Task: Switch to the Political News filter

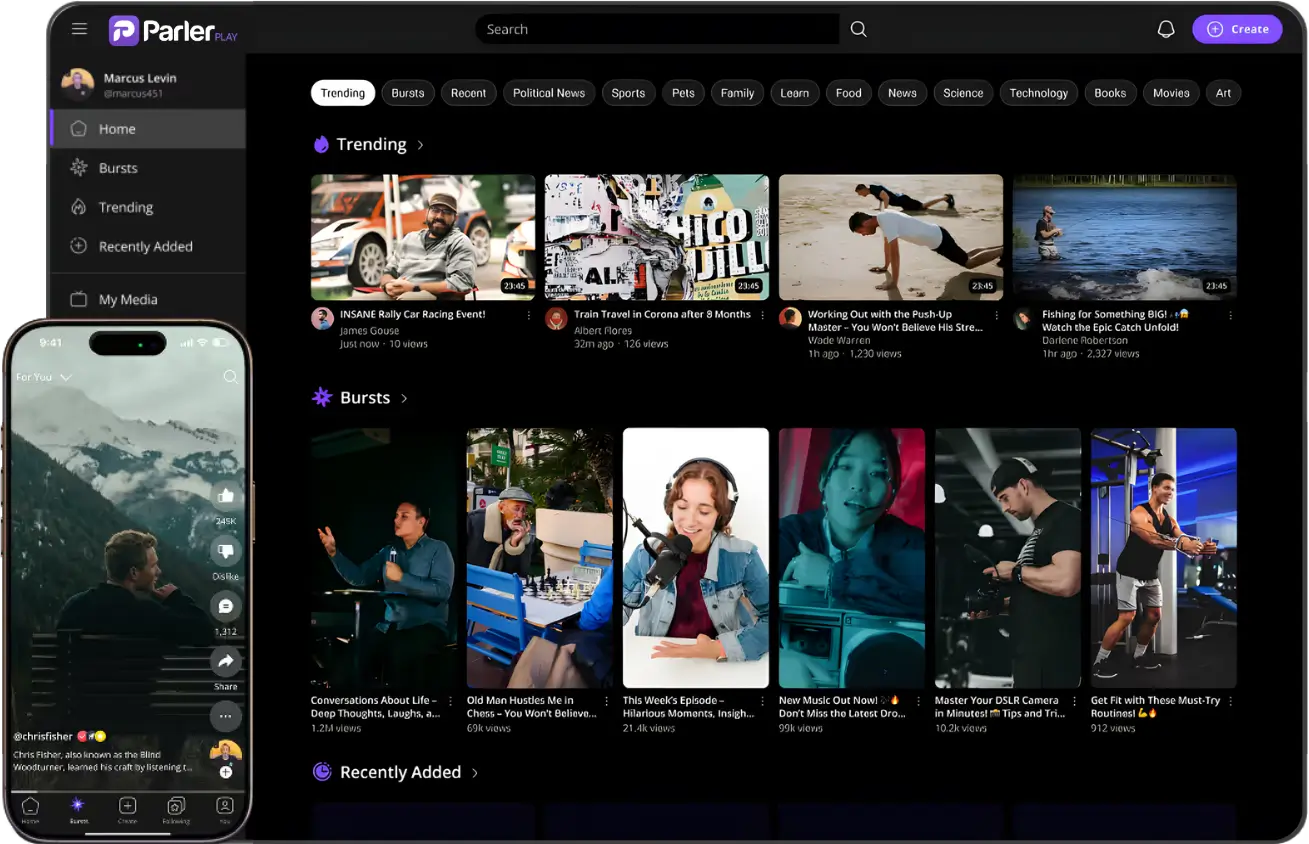Action: click(x=549, y=92)
